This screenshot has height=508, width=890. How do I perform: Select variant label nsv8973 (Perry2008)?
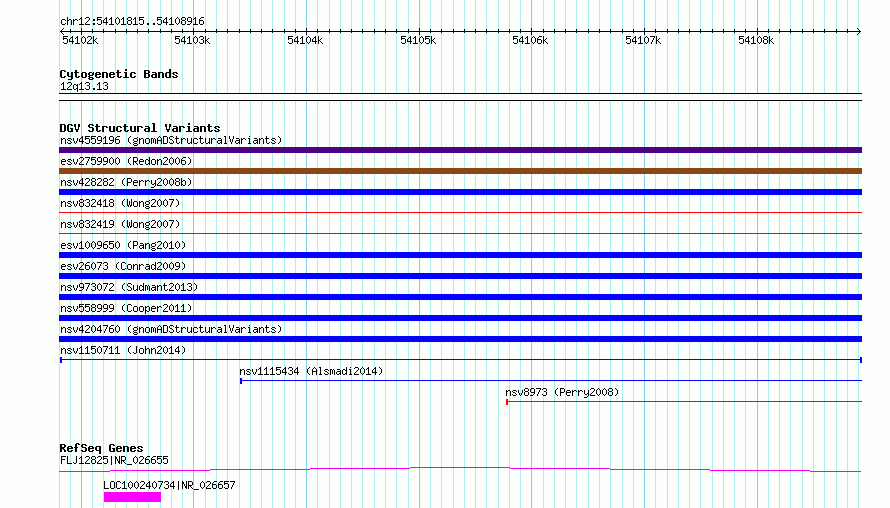pos(562,392)
